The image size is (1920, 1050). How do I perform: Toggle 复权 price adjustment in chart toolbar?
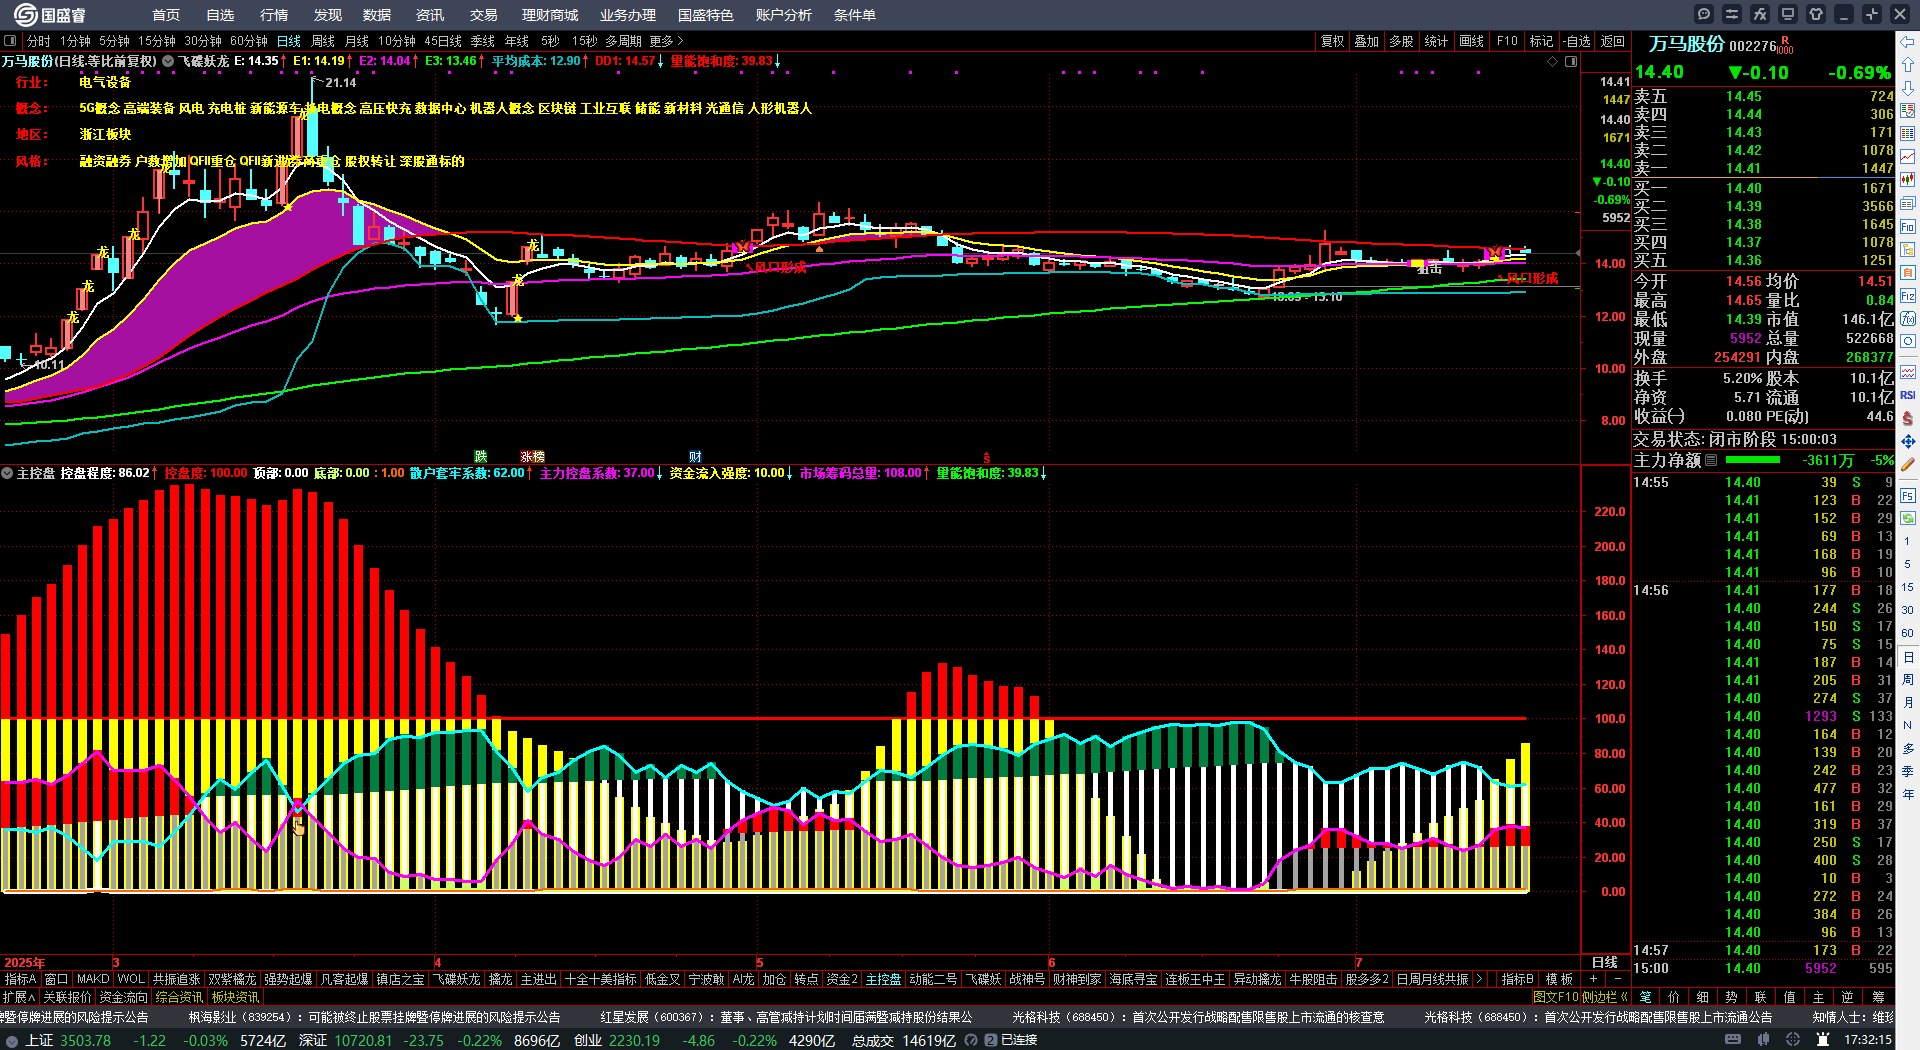[1333, 41]
